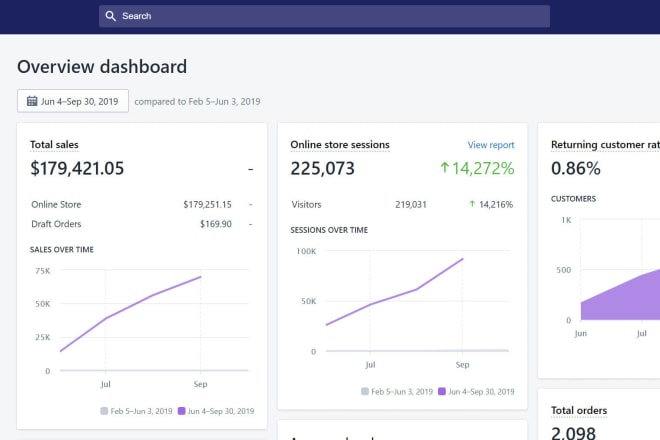
Task: Click the Overview dashboard heading
Action: click(x=102, y=67)
